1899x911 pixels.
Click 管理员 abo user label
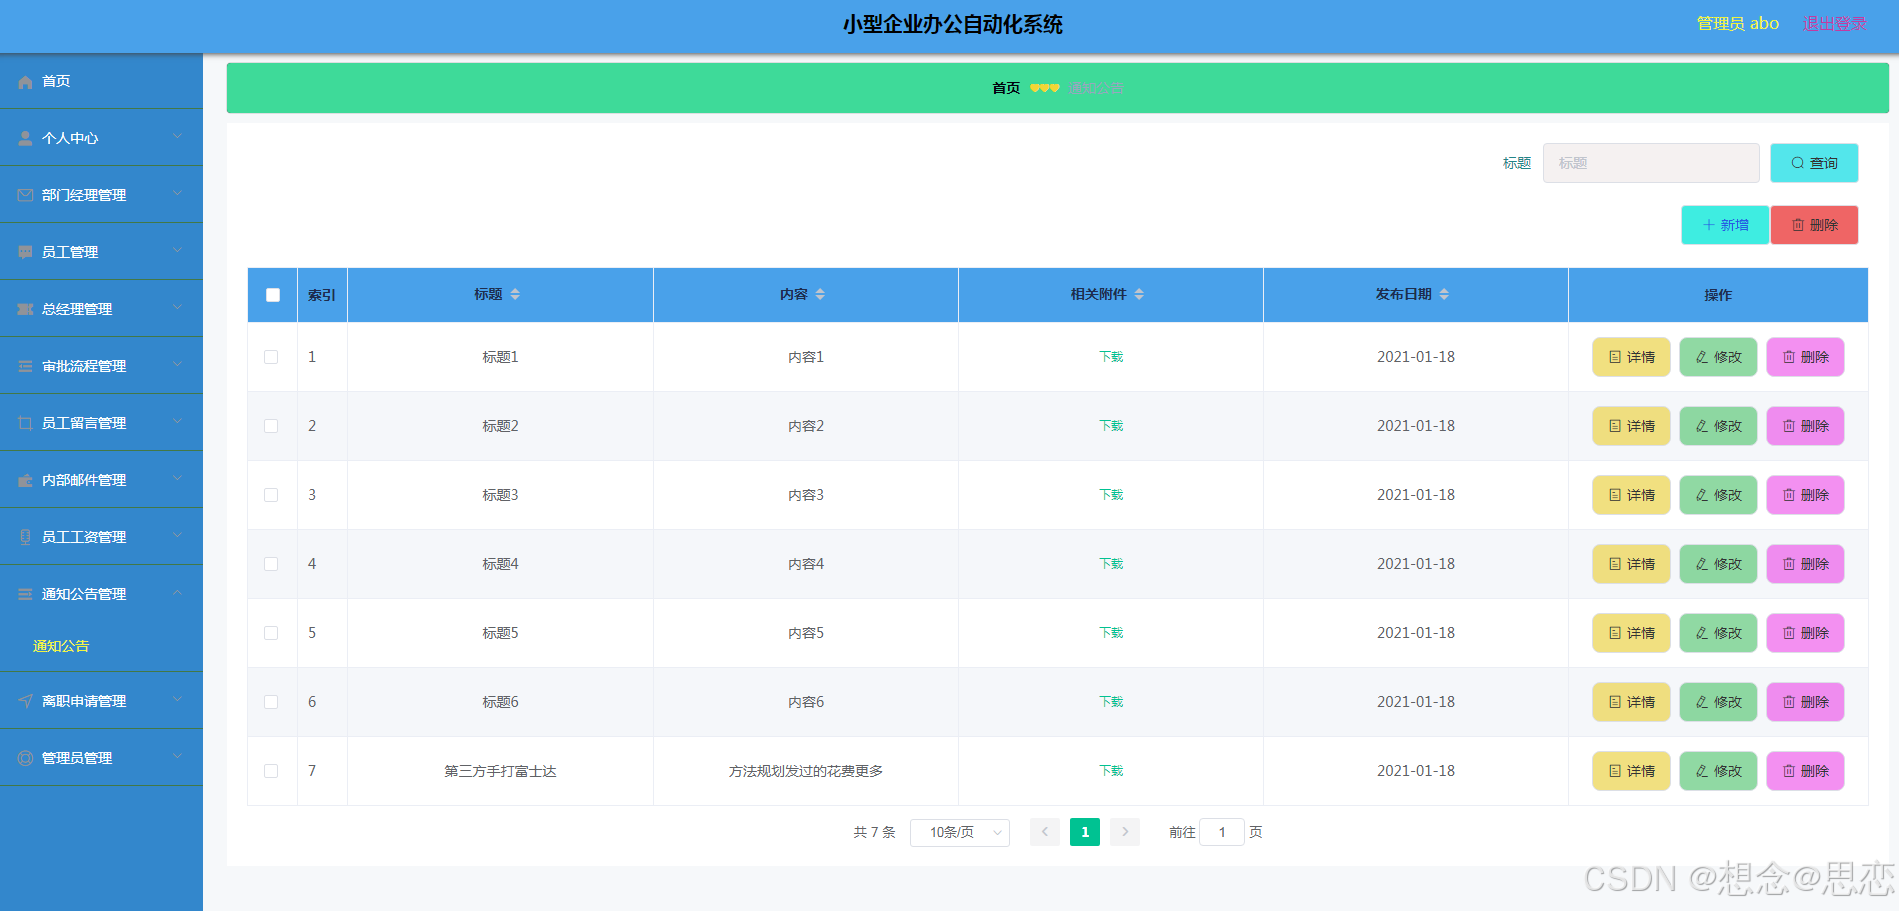(x=1738, y=24)
